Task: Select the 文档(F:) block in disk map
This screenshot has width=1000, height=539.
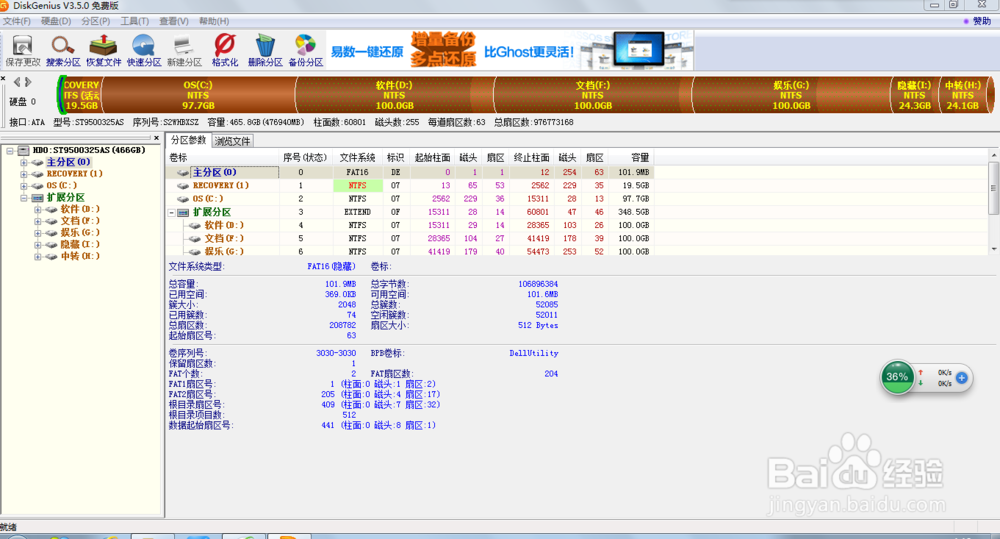Action: click(x=592, y=95)
